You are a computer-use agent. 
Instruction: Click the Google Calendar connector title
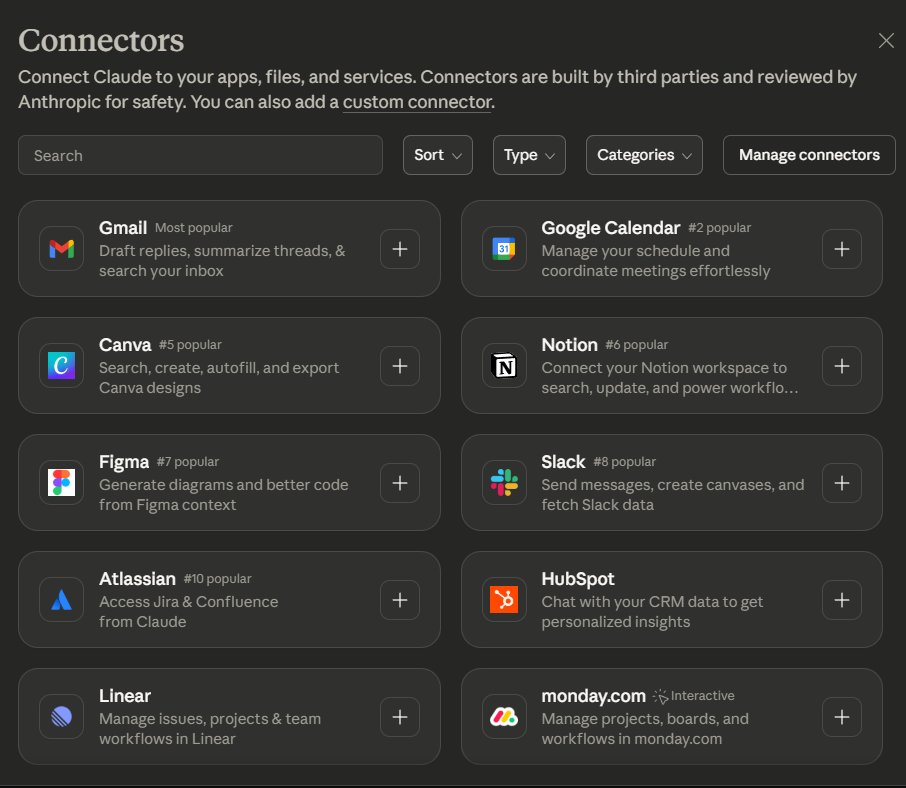(610, 228)
